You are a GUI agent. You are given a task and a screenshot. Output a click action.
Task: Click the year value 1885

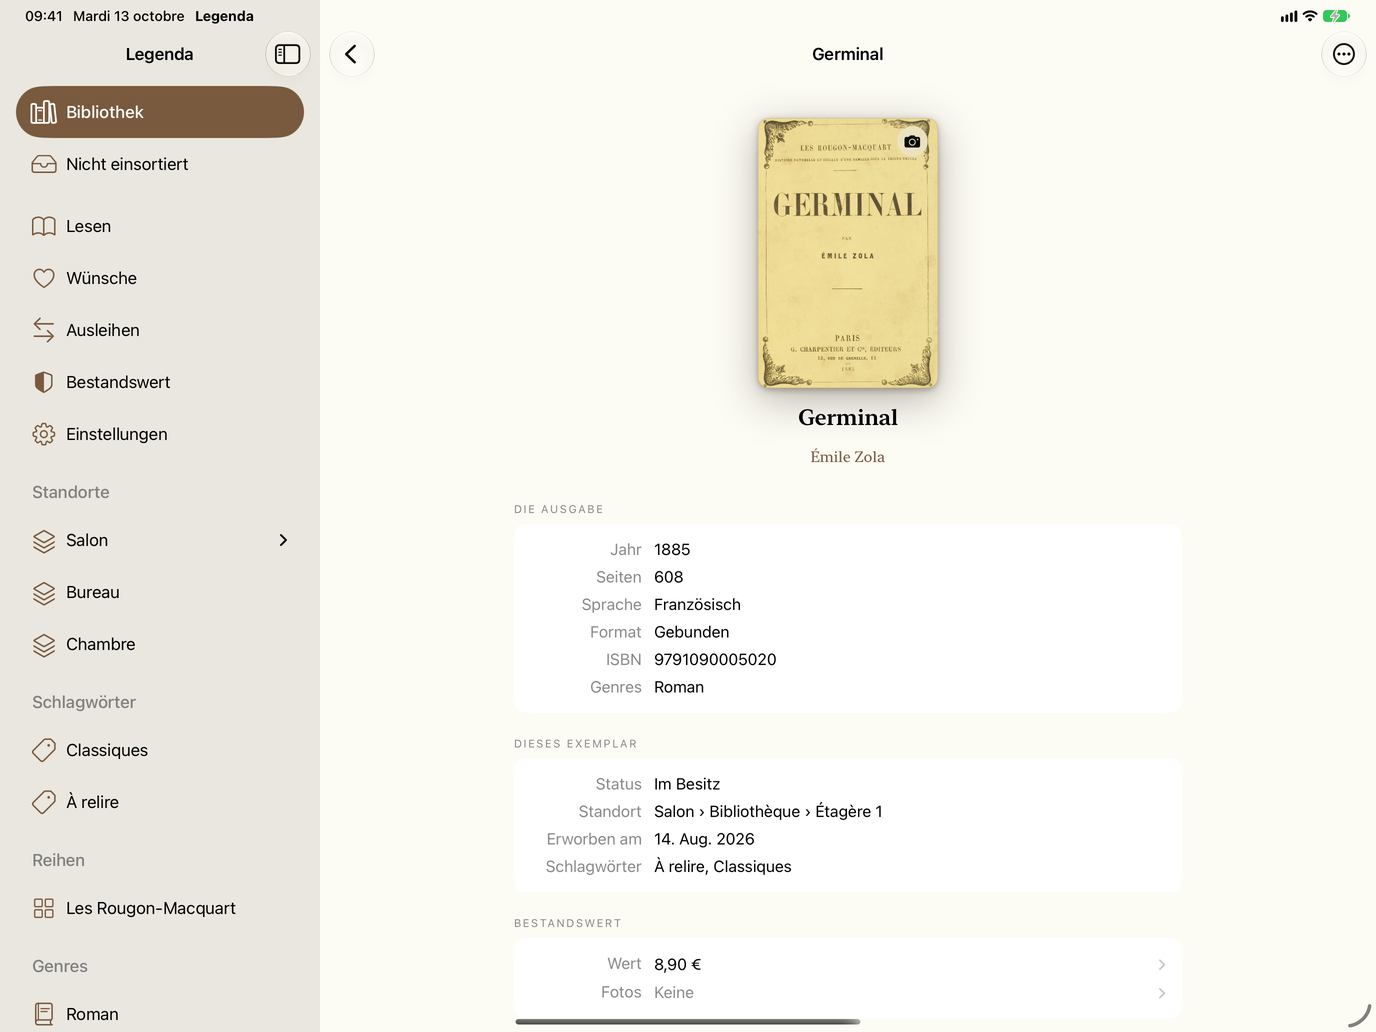click(x=672, y=550)
